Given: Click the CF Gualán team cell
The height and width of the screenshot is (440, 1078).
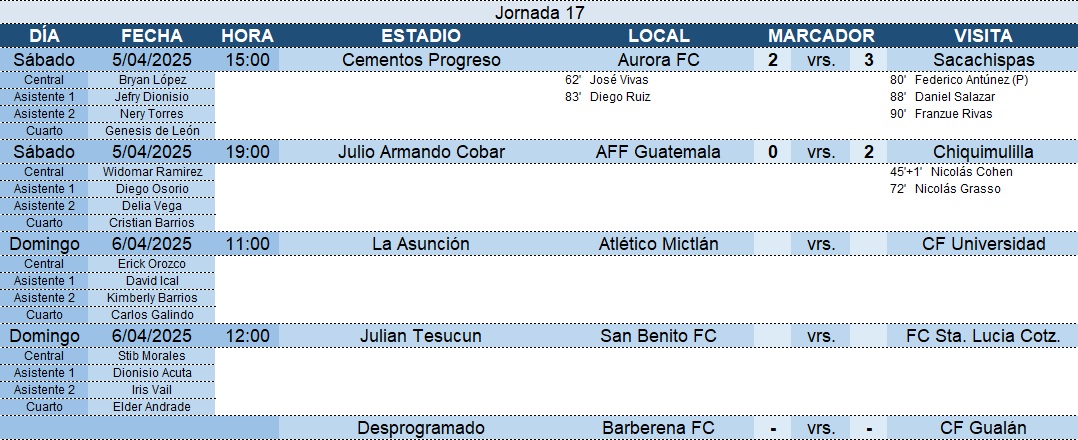Looking at the screenshot, I should (982, 428).
